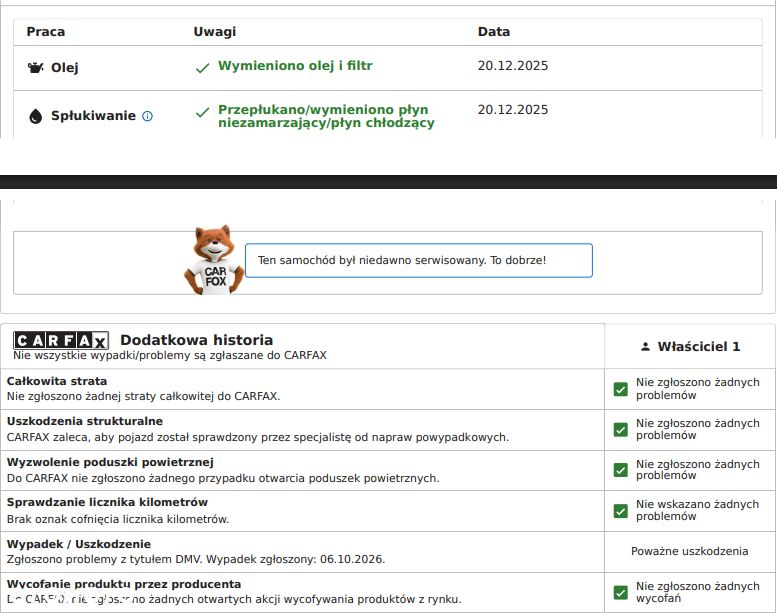Click the checkmark beside Przepłukano/wymieniono płyn
This screenshot has width=777, height=613.
(x=202, y=112)
